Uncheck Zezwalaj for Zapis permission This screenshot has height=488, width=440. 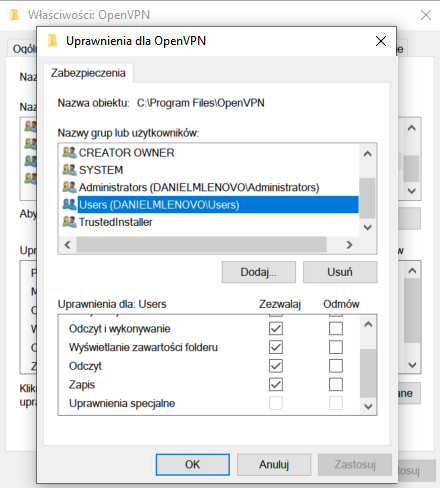[x=276, y=384]
